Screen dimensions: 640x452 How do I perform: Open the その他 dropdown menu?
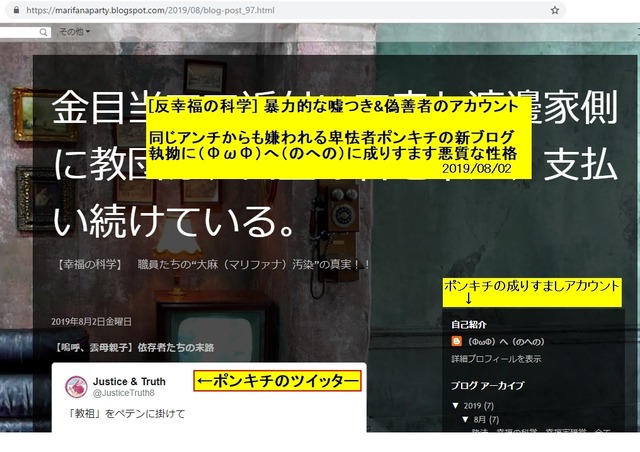tap(75, 31)
